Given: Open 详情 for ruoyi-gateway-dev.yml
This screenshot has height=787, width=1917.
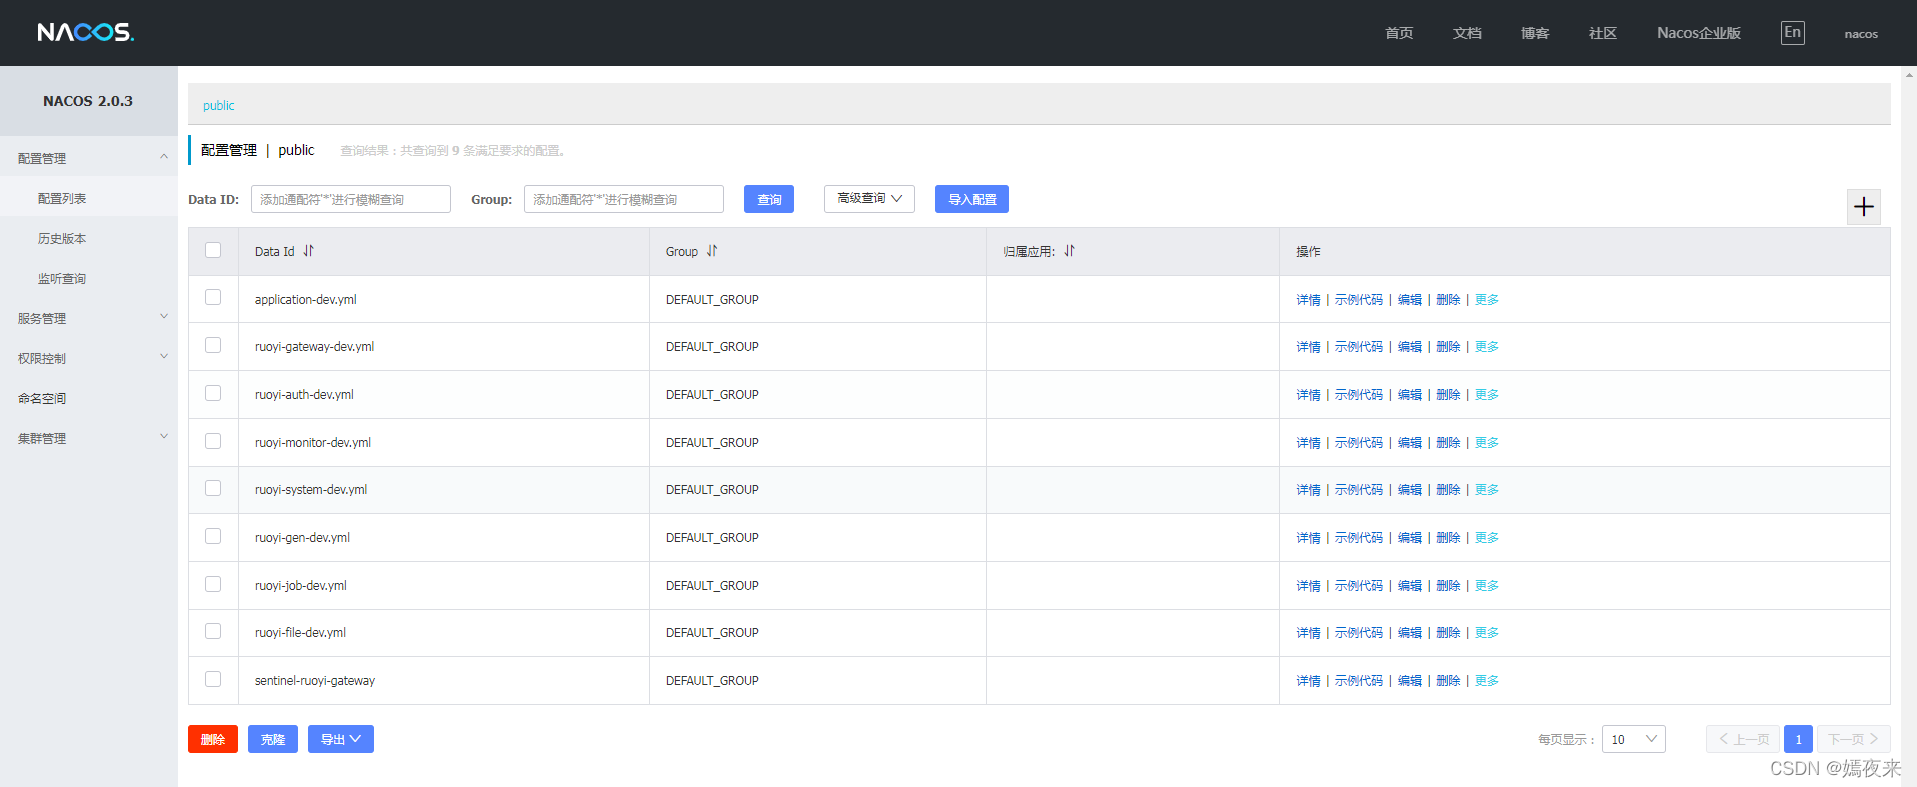Looking at the screenshot, I should coord(1308,347).
